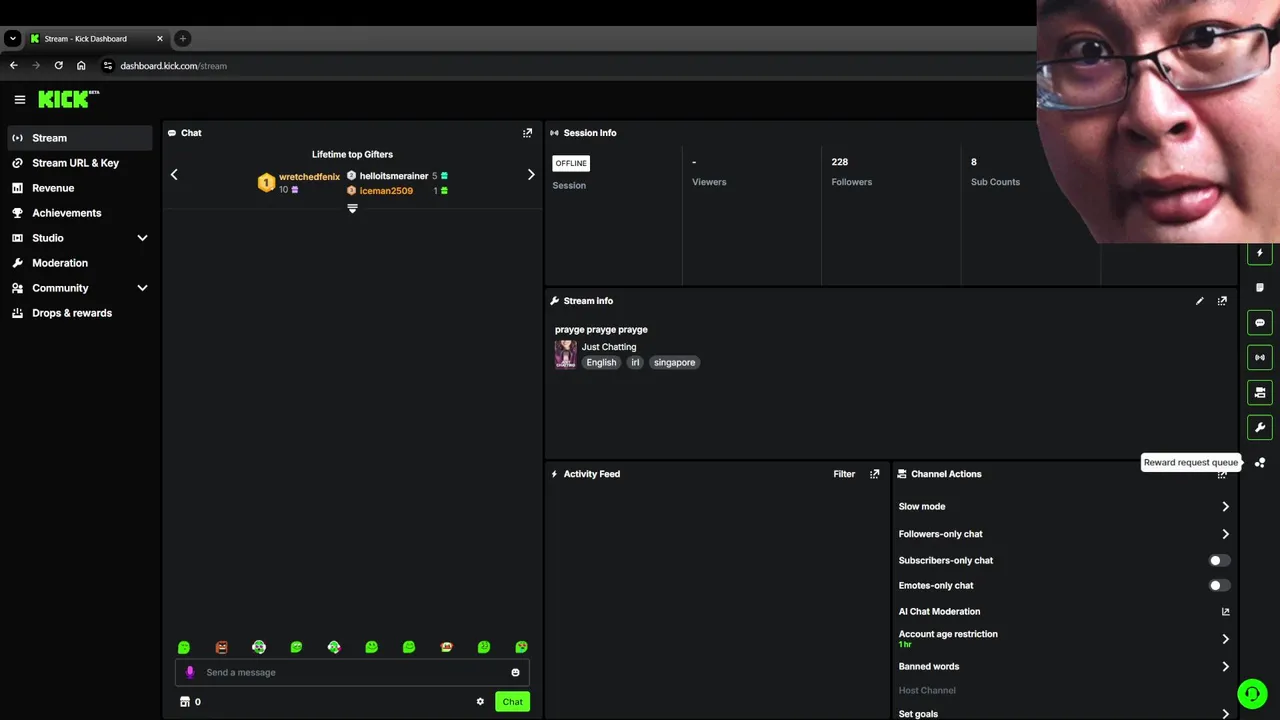Toggle Emotes-only chat switch
1280x720 pixels.
[1219, 586]
